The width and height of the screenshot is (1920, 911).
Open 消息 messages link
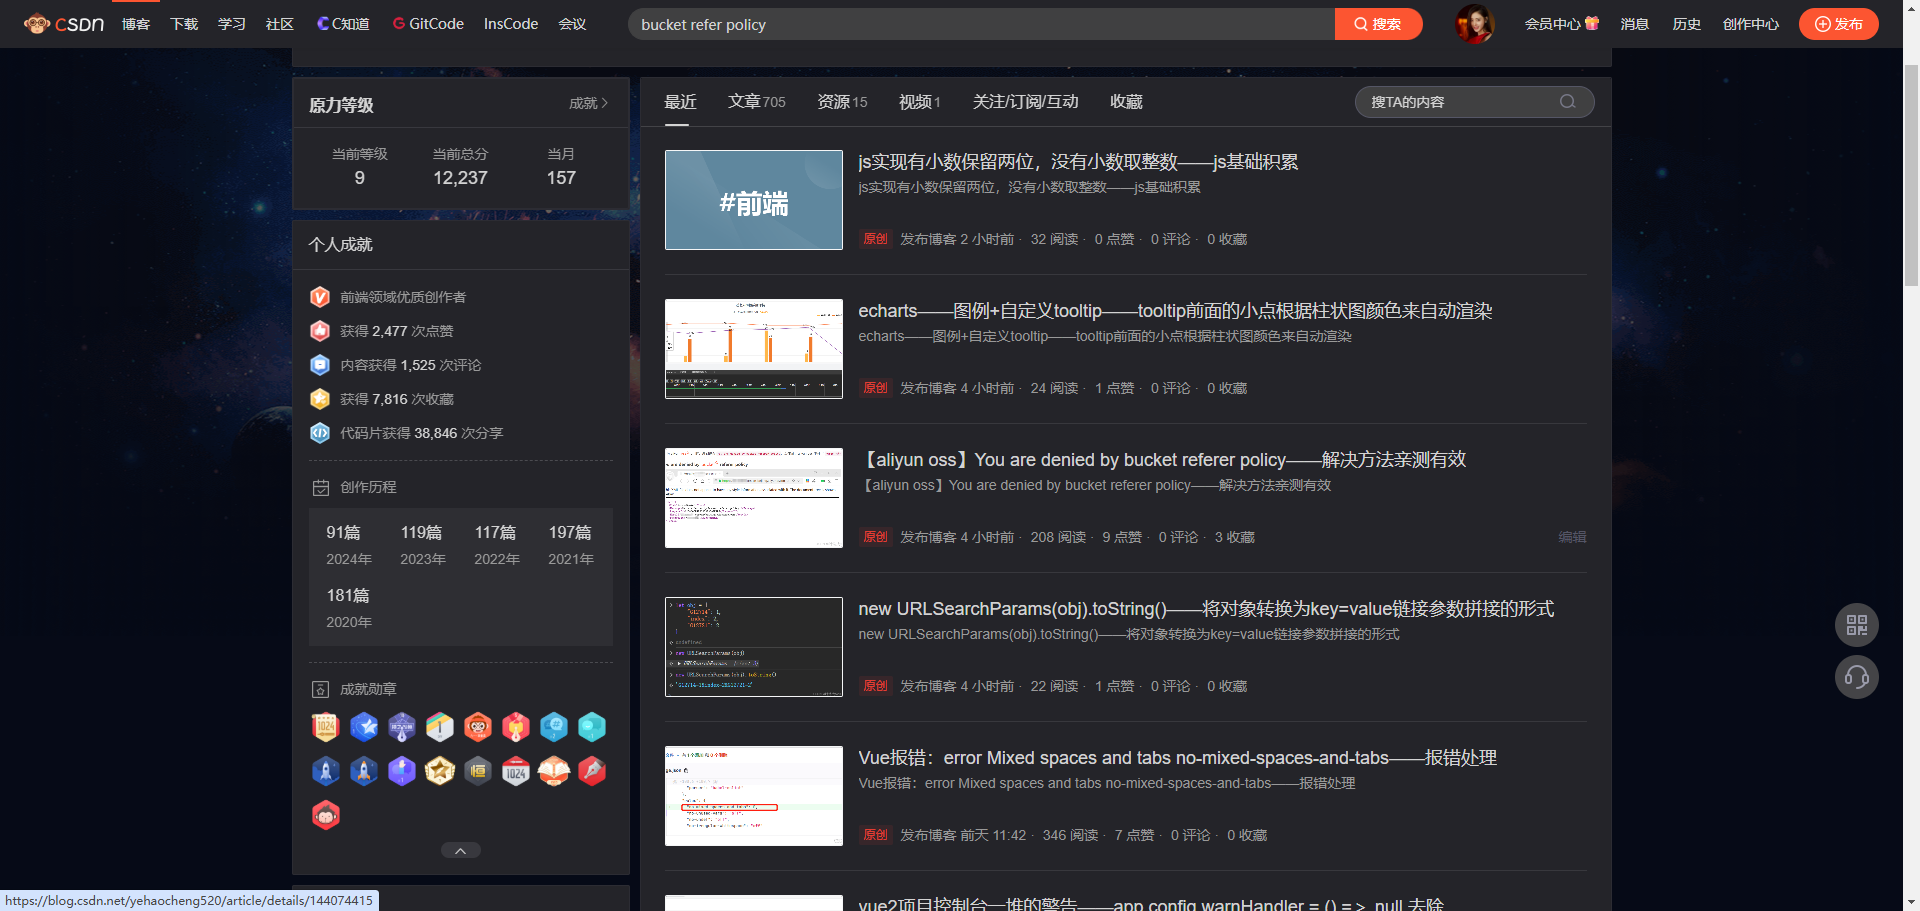(1635, 24)
